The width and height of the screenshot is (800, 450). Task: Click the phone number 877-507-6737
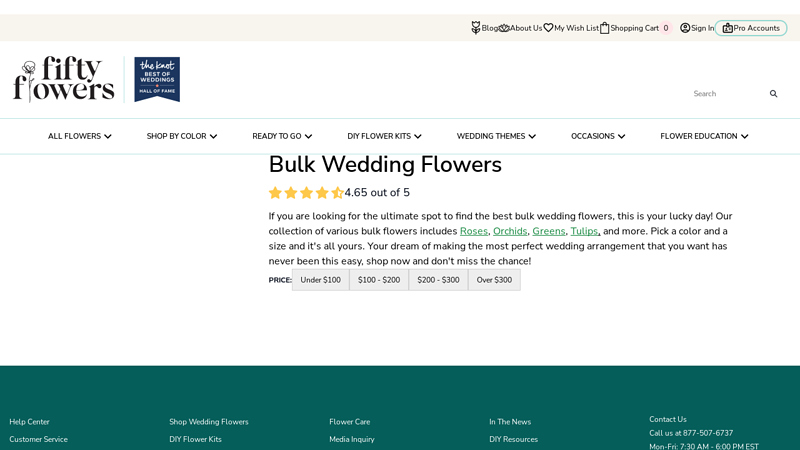[x=708, y=433]
